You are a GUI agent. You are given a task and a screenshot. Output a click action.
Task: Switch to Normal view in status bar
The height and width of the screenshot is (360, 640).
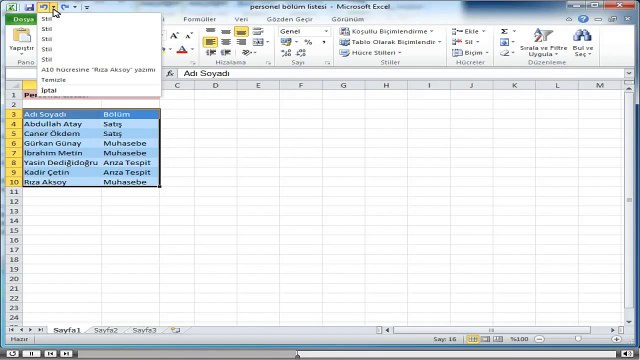[472, 339]
